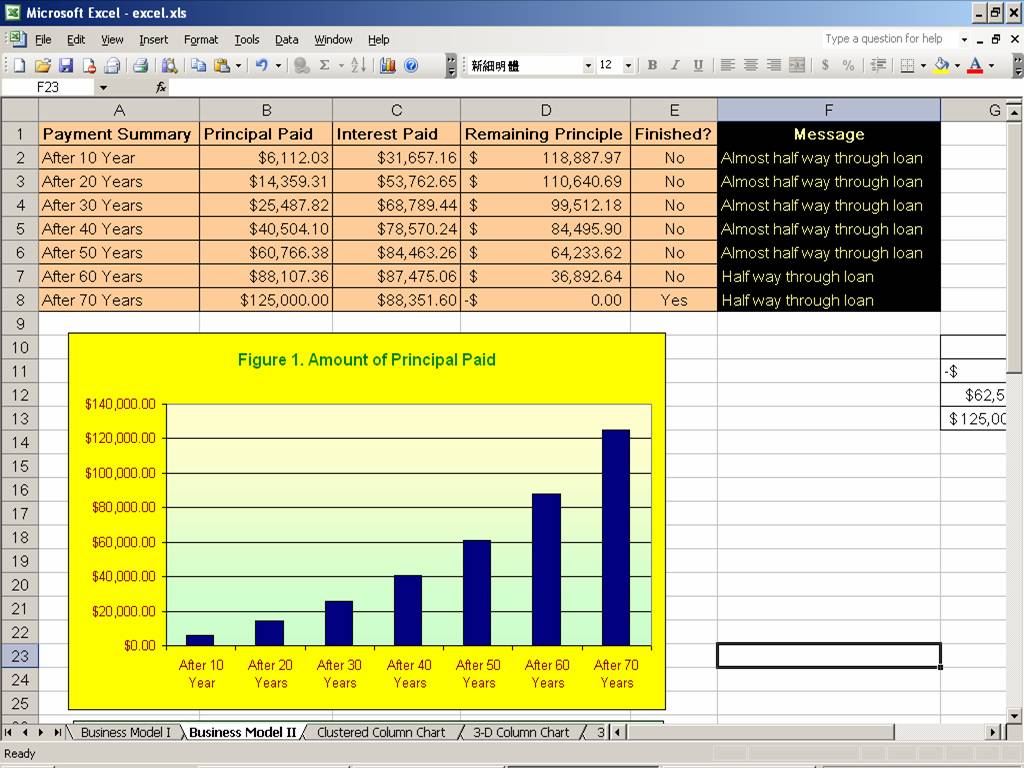Image resolution: width=1024 pixels, height=768 pixels.
Task: Click the Copy icon in toolbar
Action: click(198, 65)
